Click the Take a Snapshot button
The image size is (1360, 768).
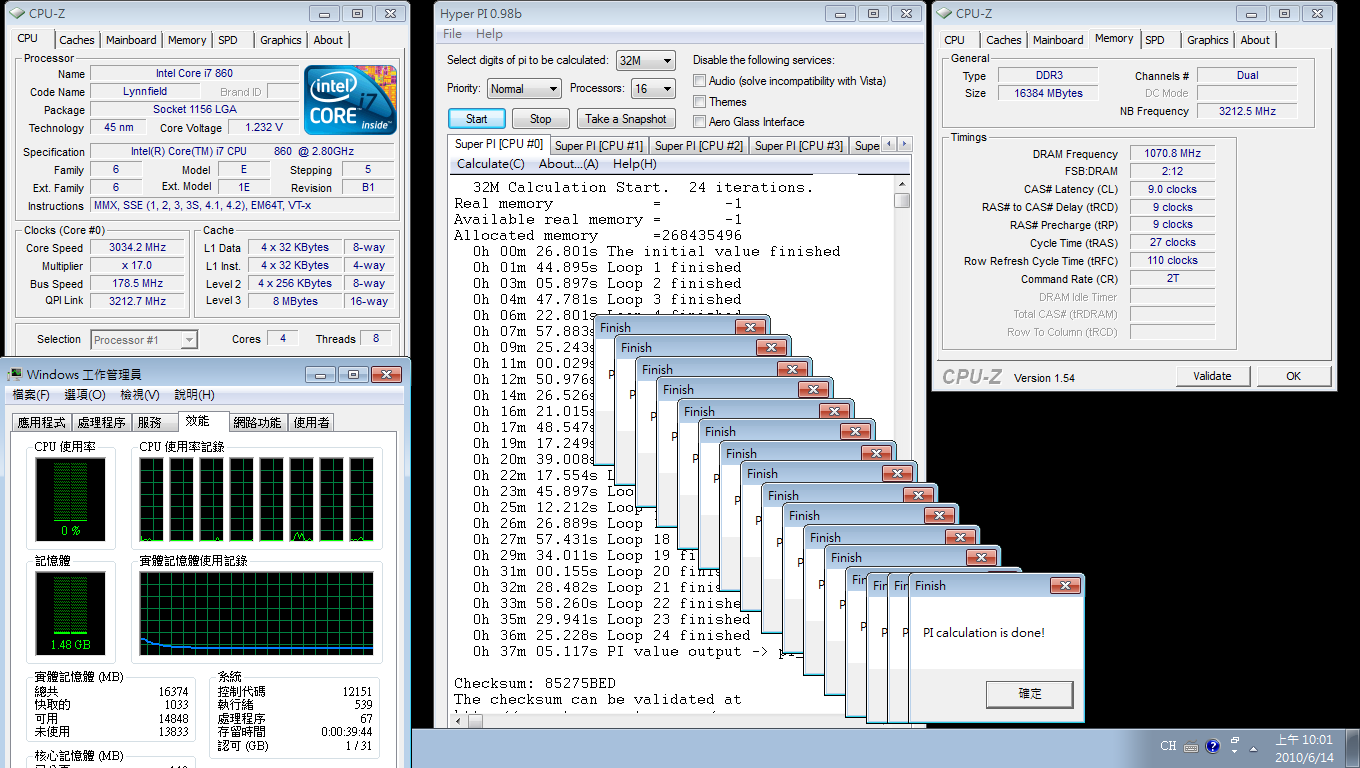(626, 119)
